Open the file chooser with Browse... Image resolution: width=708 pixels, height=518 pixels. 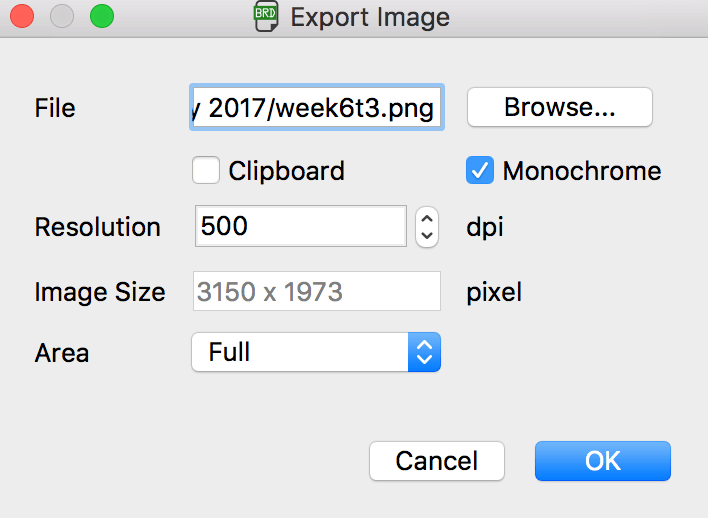[x=559, y=108]
